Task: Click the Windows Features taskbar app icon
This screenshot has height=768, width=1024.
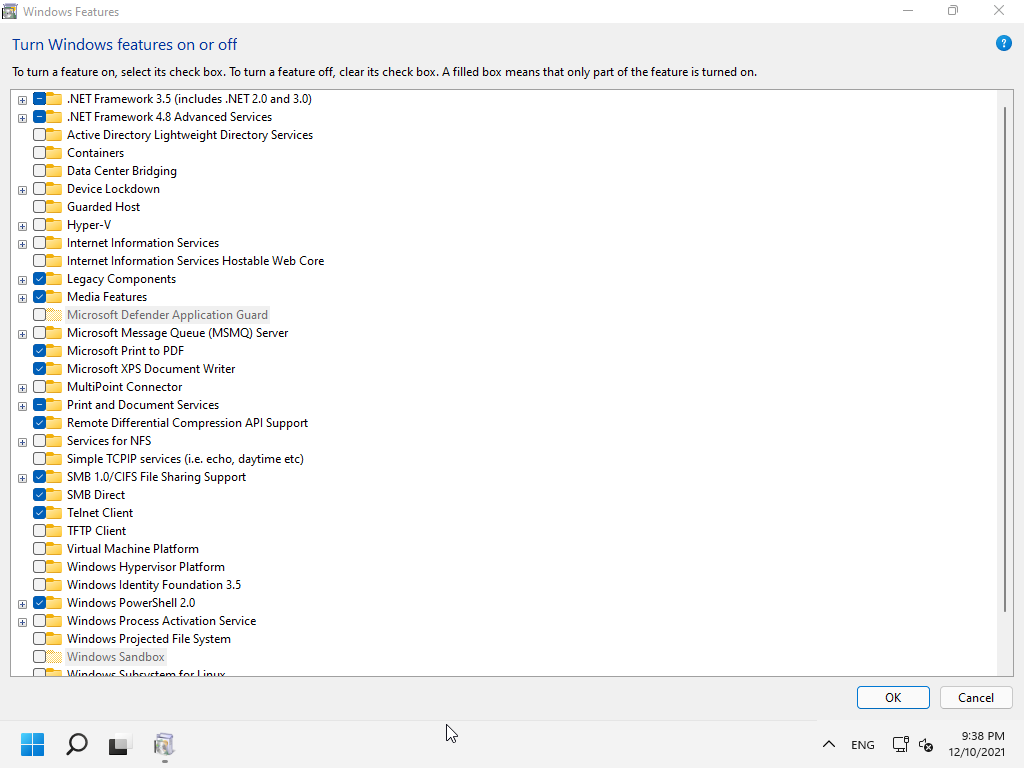Action: [164, 744]
